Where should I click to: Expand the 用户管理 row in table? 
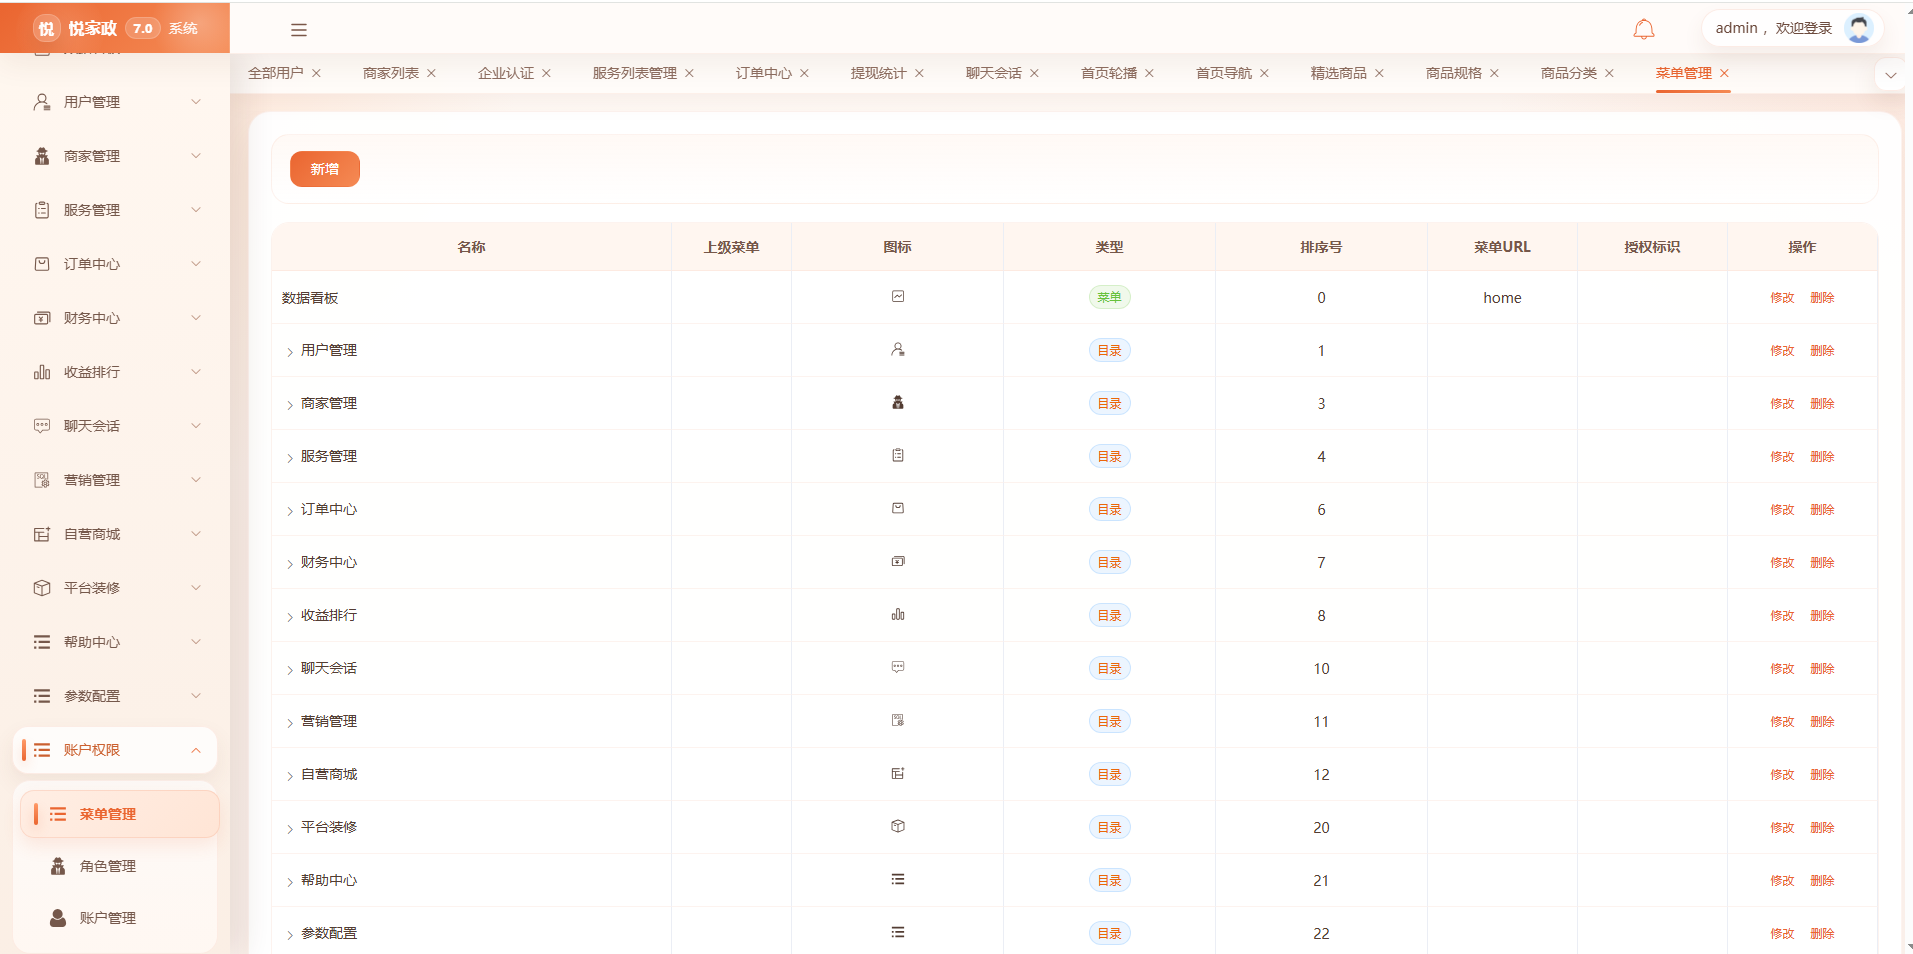(x=290, y=351)
